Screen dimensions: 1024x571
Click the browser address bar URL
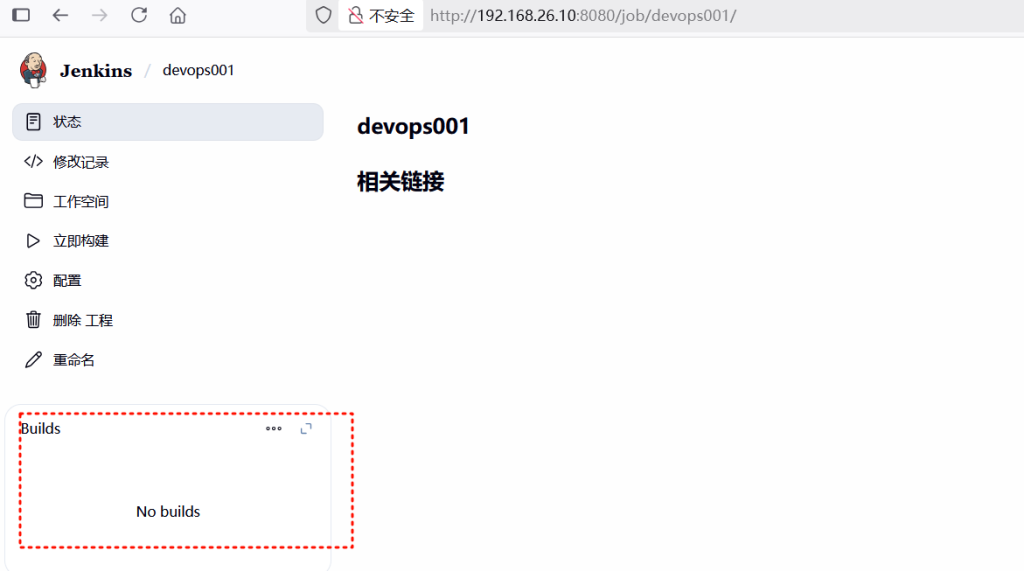click(582, 16)
